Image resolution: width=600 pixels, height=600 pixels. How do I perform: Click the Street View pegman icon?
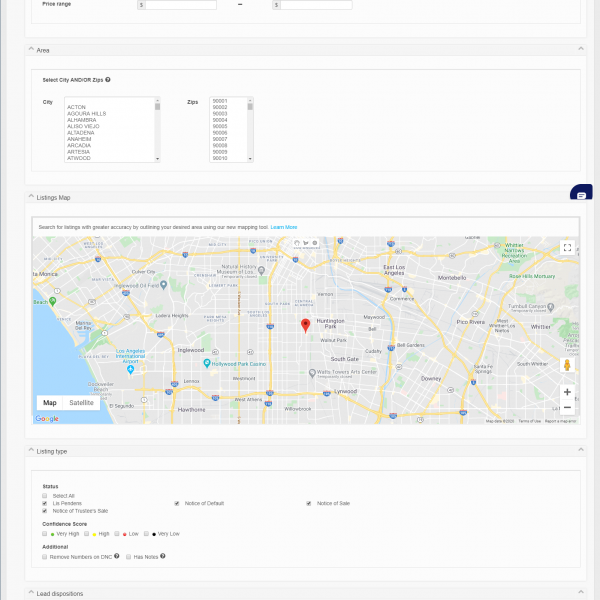(567, 366)
